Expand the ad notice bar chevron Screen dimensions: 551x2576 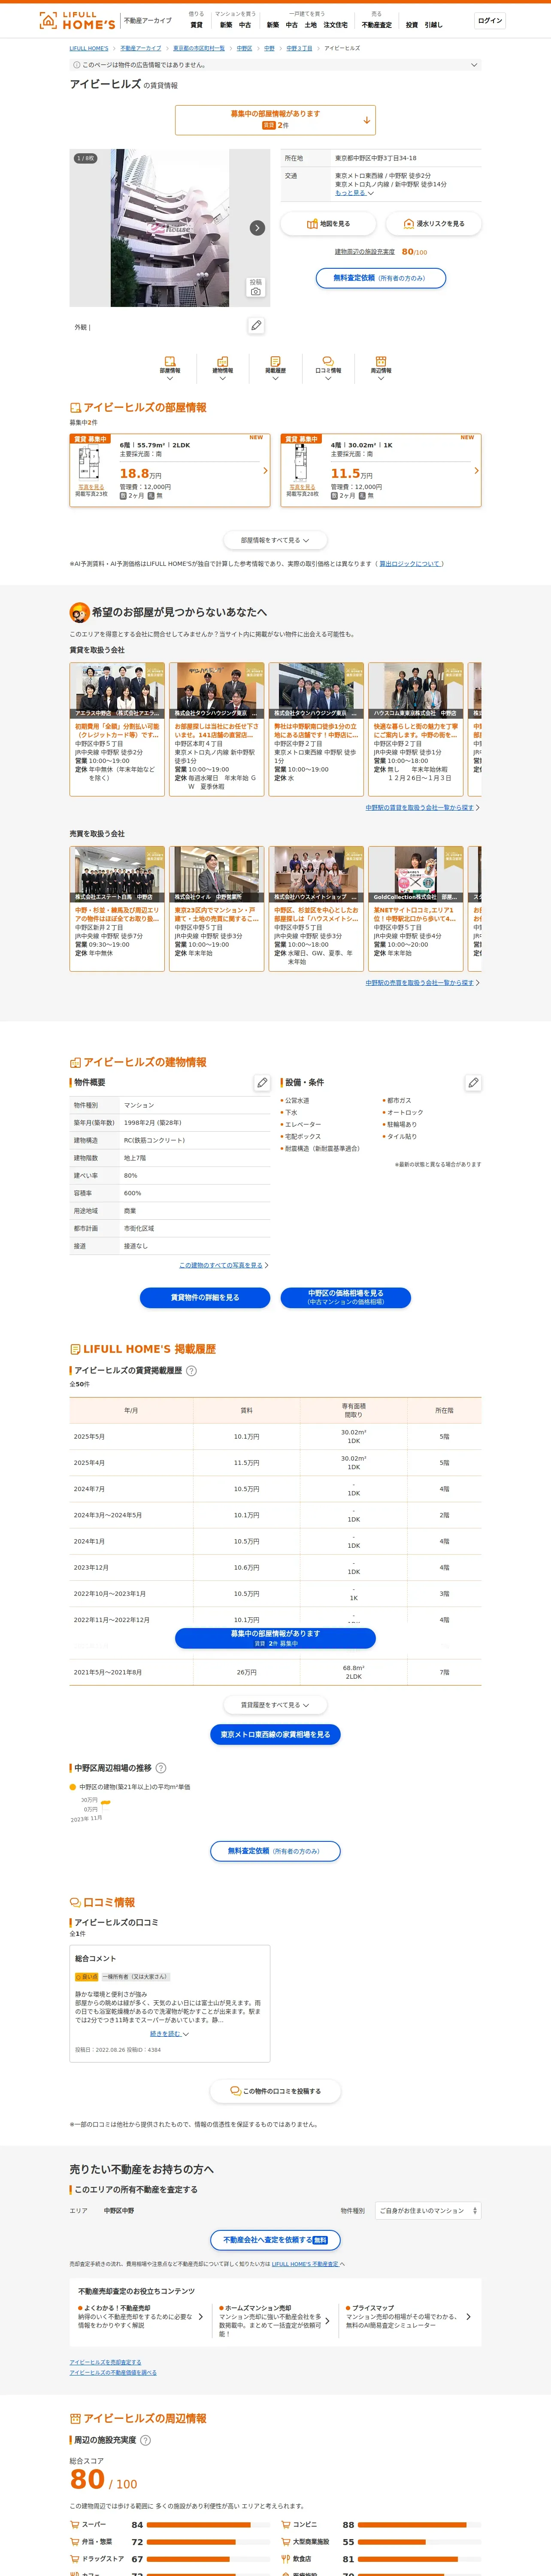click(474, 65)
